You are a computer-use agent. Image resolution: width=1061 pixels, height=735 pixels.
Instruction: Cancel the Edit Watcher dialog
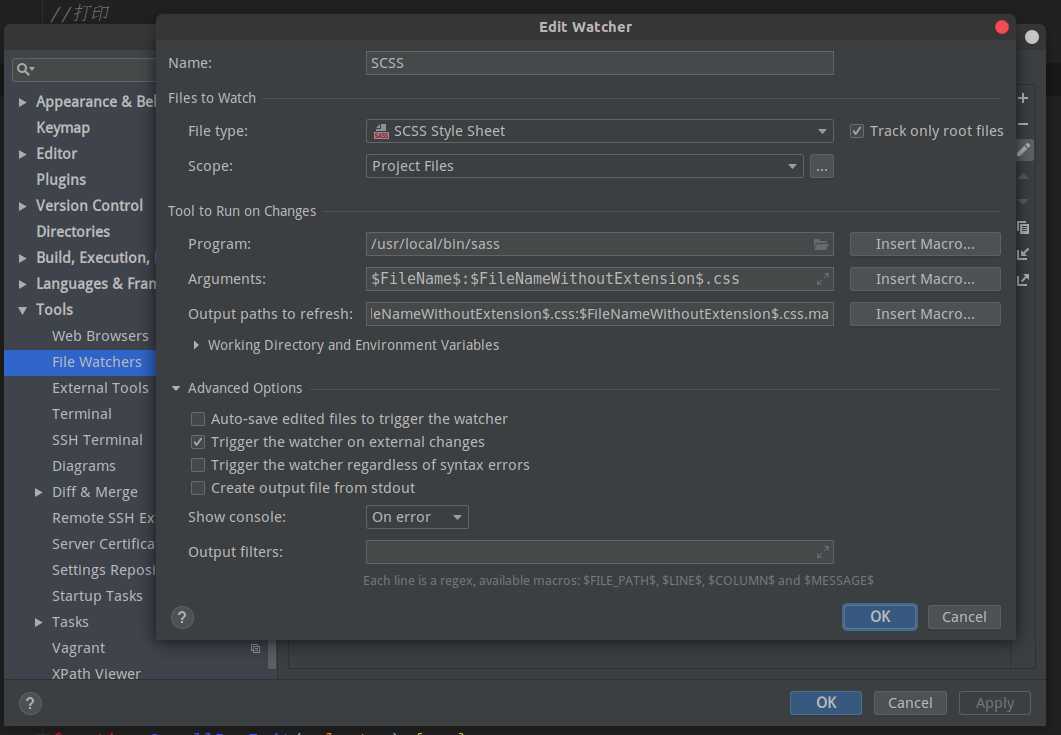964,617
